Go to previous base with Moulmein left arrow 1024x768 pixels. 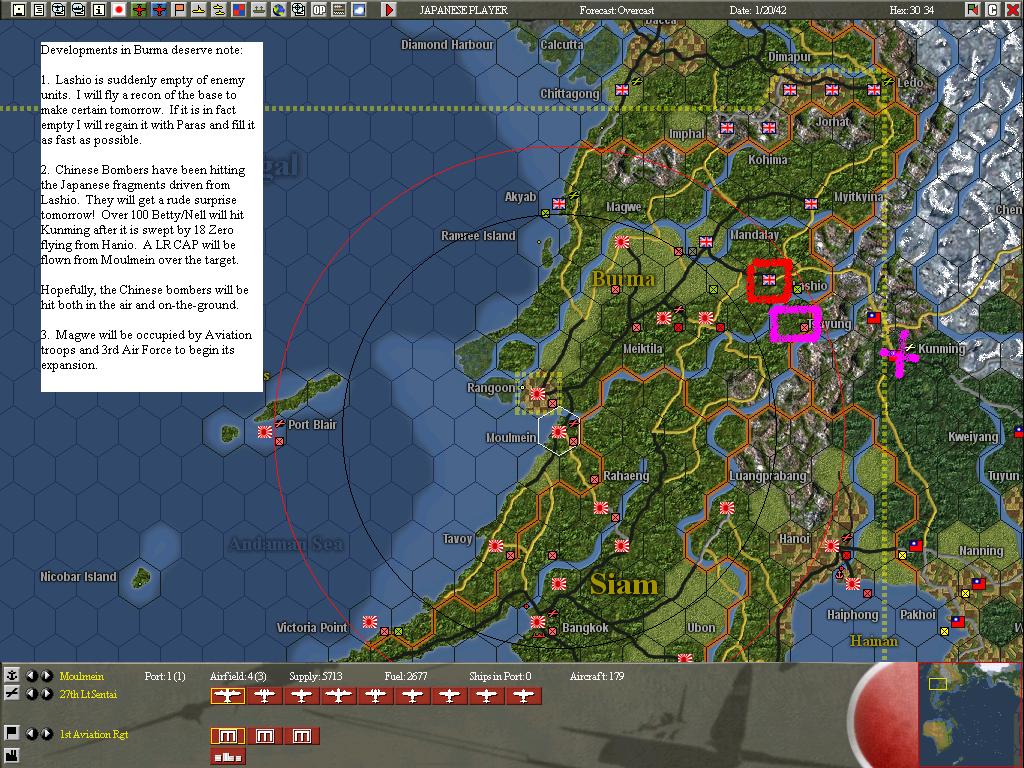(31, 676)
